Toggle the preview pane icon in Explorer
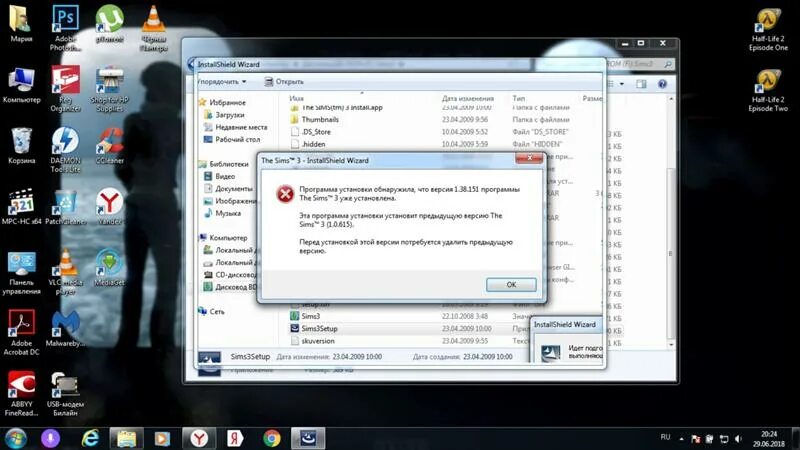 click(x=641, y=84)
